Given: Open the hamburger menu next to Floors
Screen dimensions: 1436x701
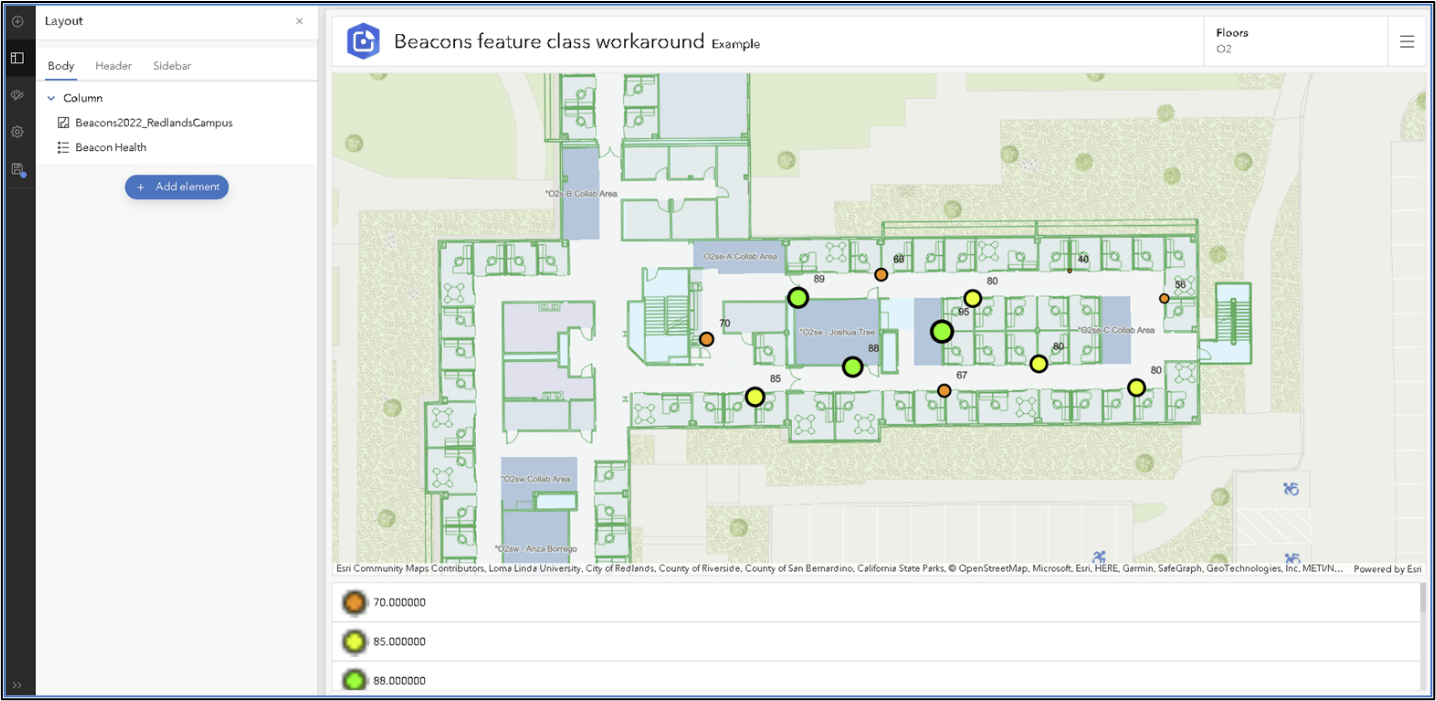Looking at the screenshot, I should [1408, 41].
